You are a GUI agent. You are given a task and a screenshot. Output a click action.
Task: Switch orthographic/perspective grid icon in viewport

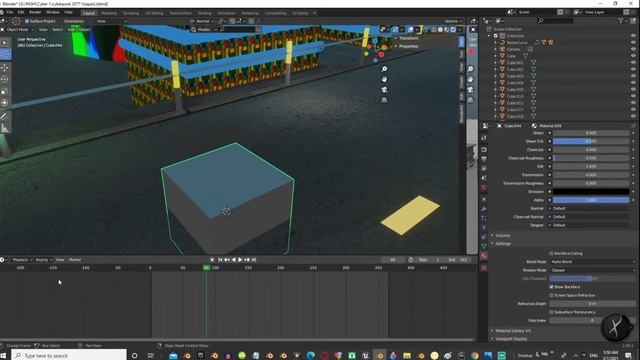384,100
